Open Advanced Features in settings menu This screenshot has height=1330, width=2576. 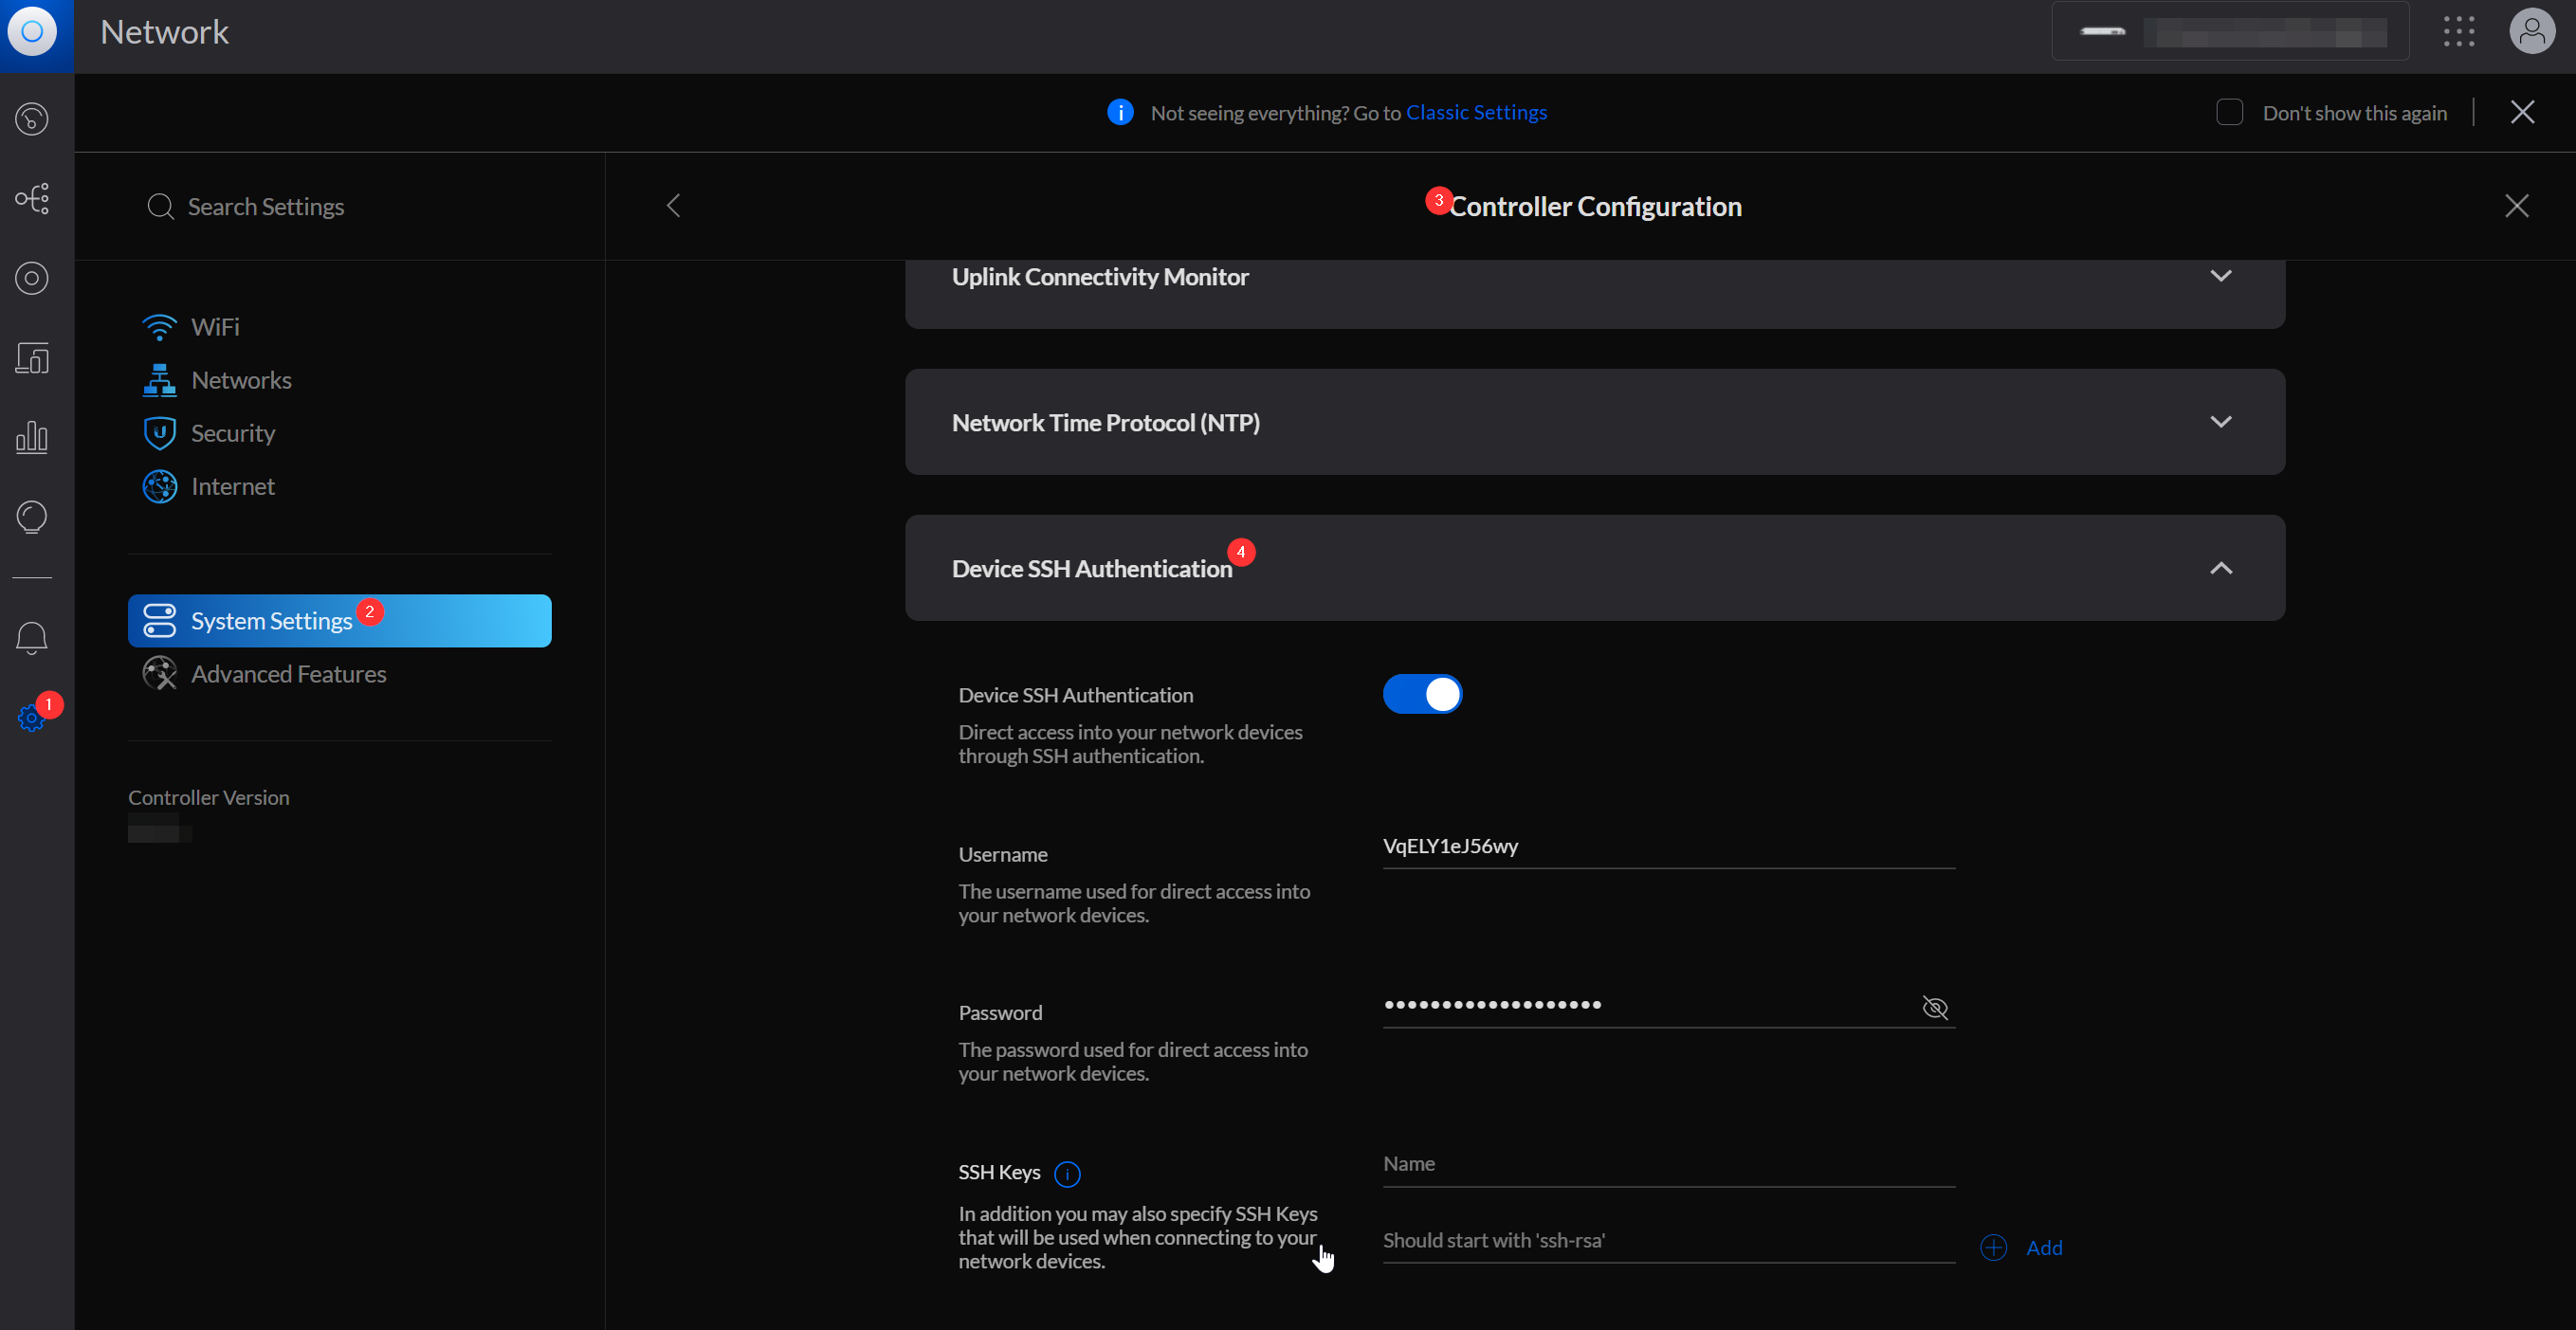[x=288, y=674]
